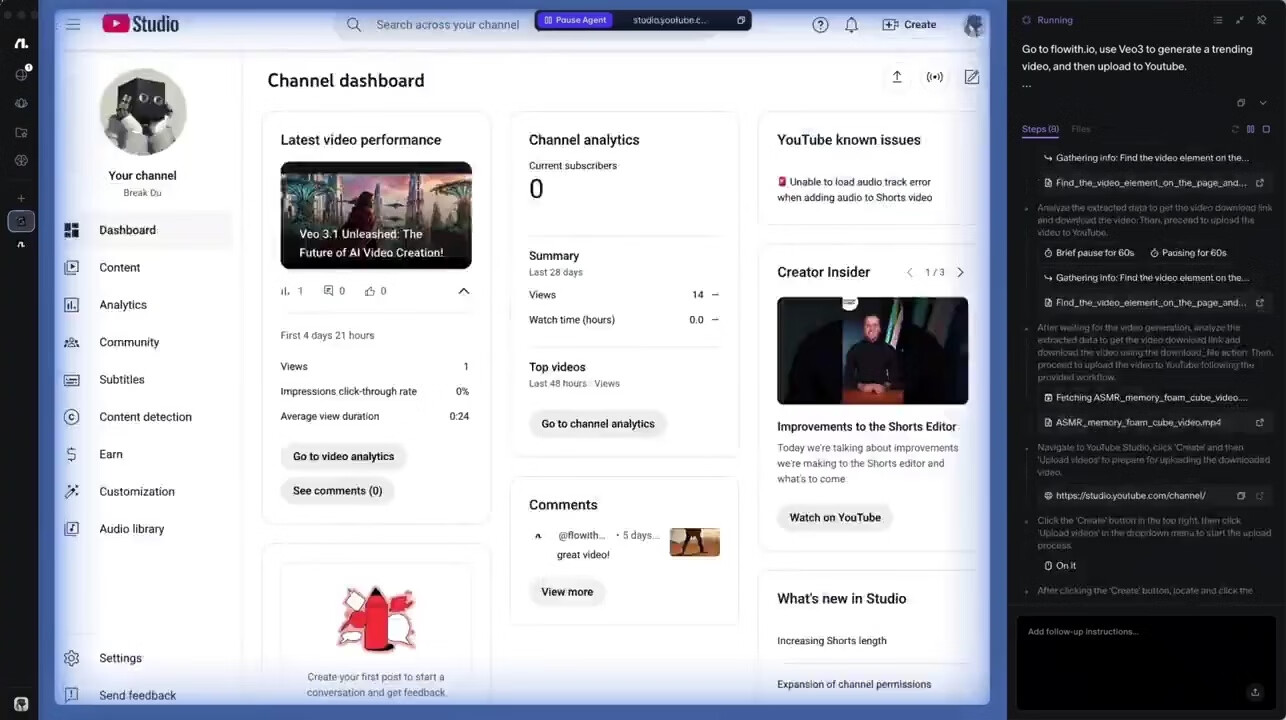This screenshot has height=720, width=1286.
Task: Open the hamburger navigation menu
Action: (x=73, y=24)
